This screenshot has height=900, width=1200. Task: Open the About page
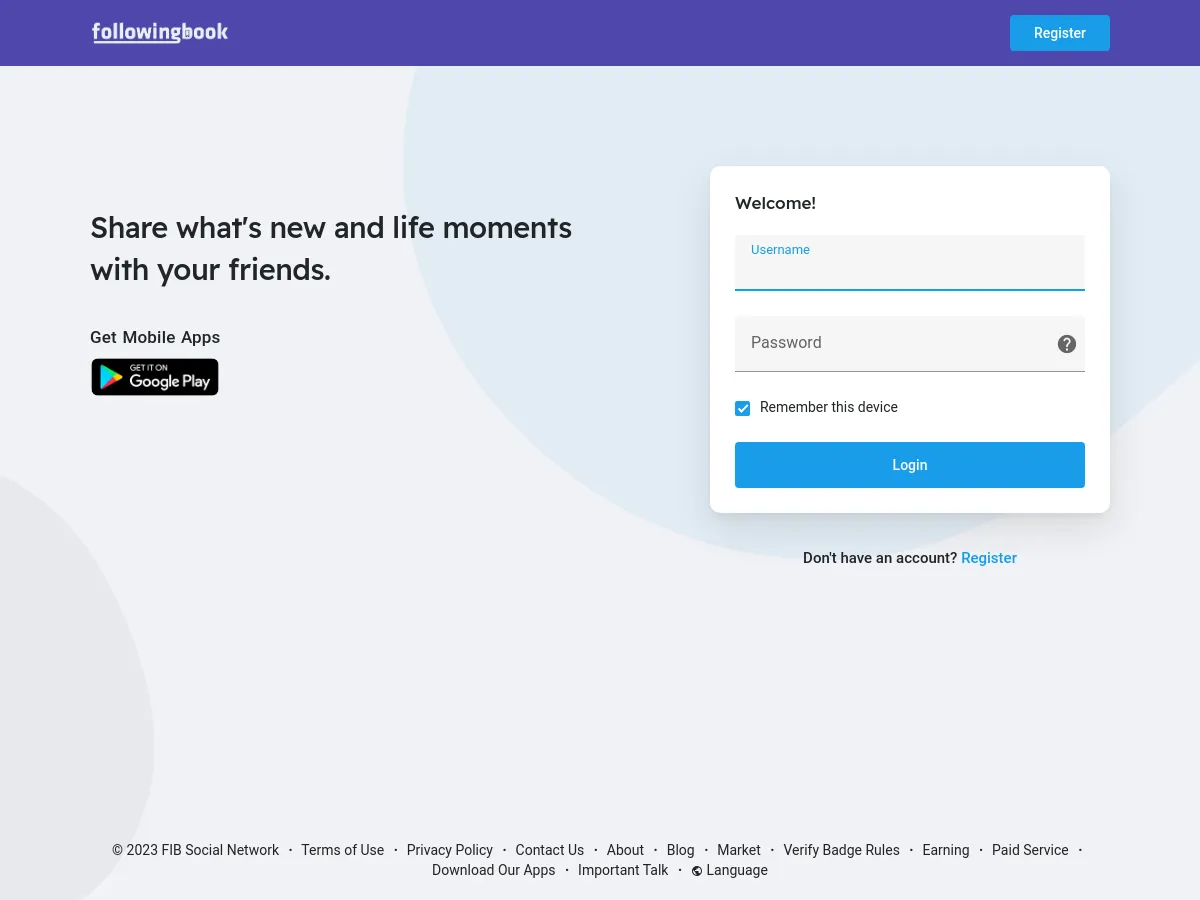(625, 850)
